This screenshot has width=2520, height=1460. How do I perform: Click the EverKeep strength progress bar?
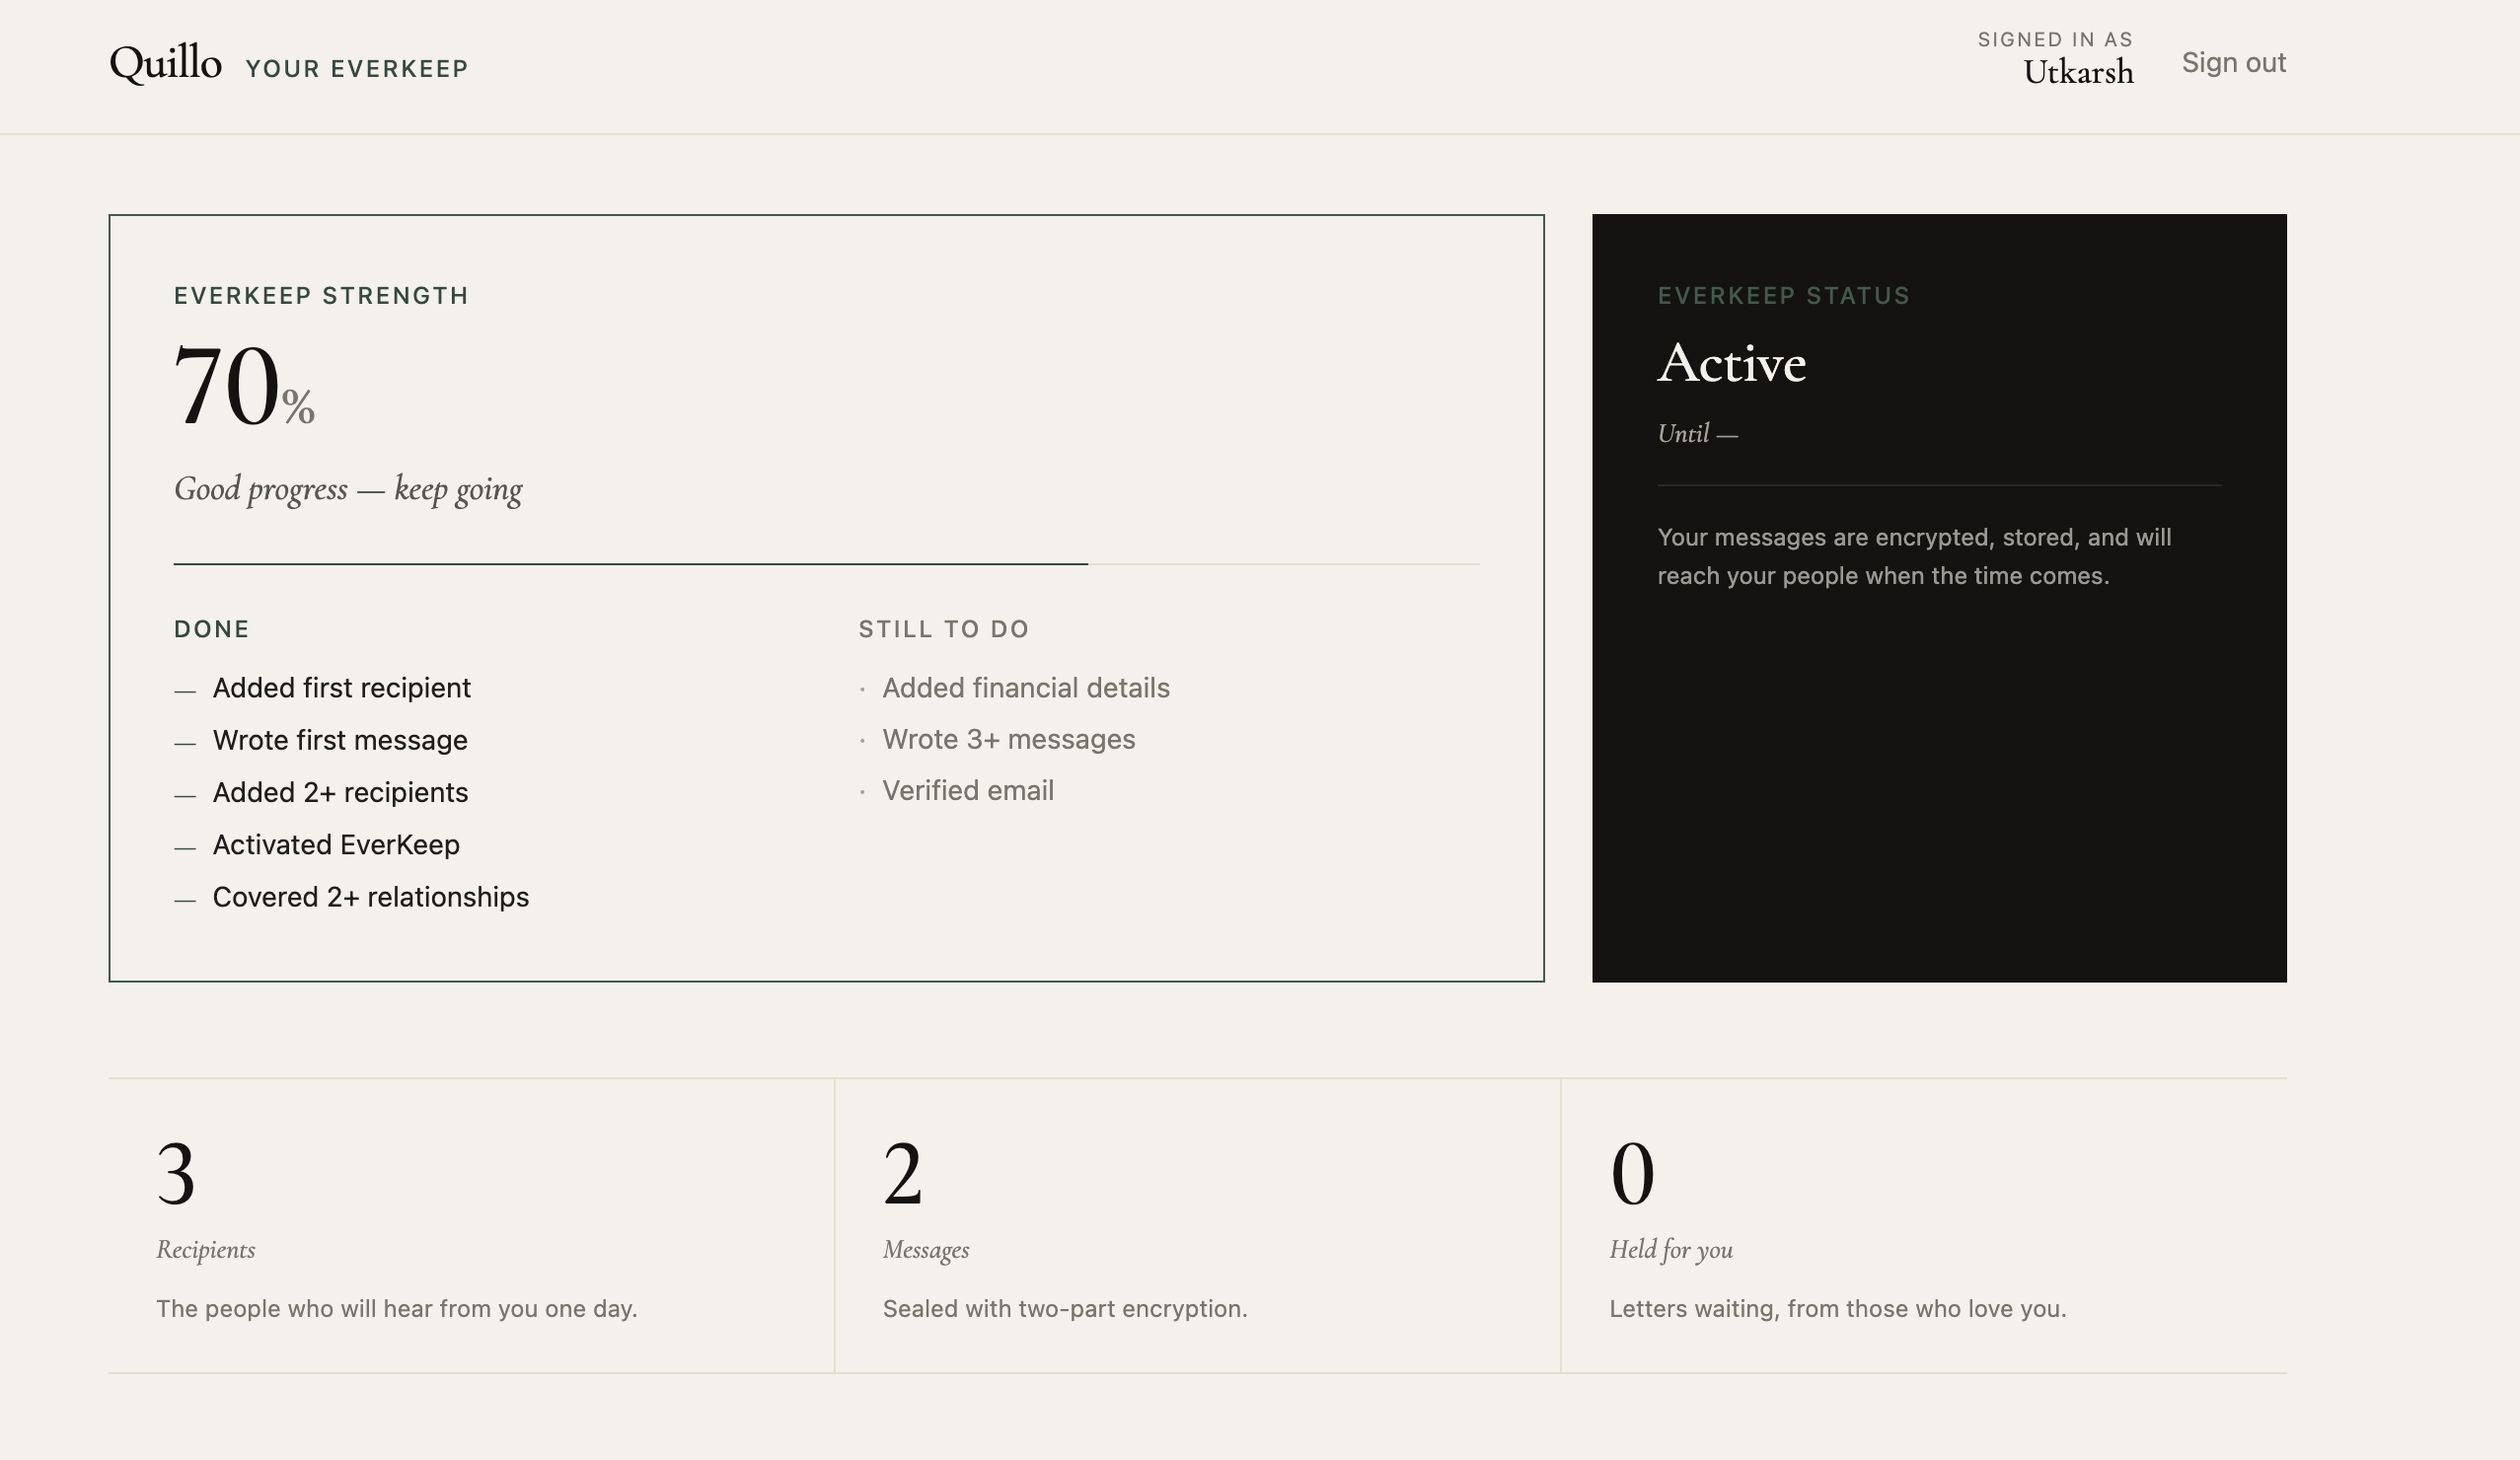click(x=826, y=564)
